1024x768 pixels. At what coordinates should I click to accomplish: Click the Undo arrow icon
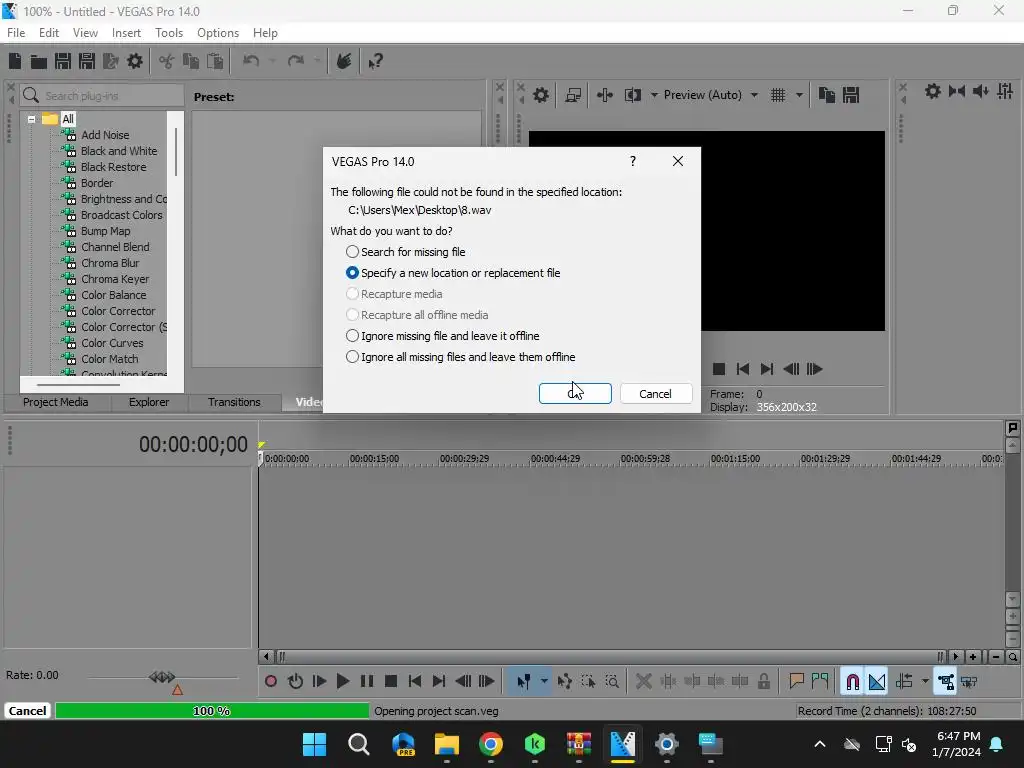pos(251,61)
